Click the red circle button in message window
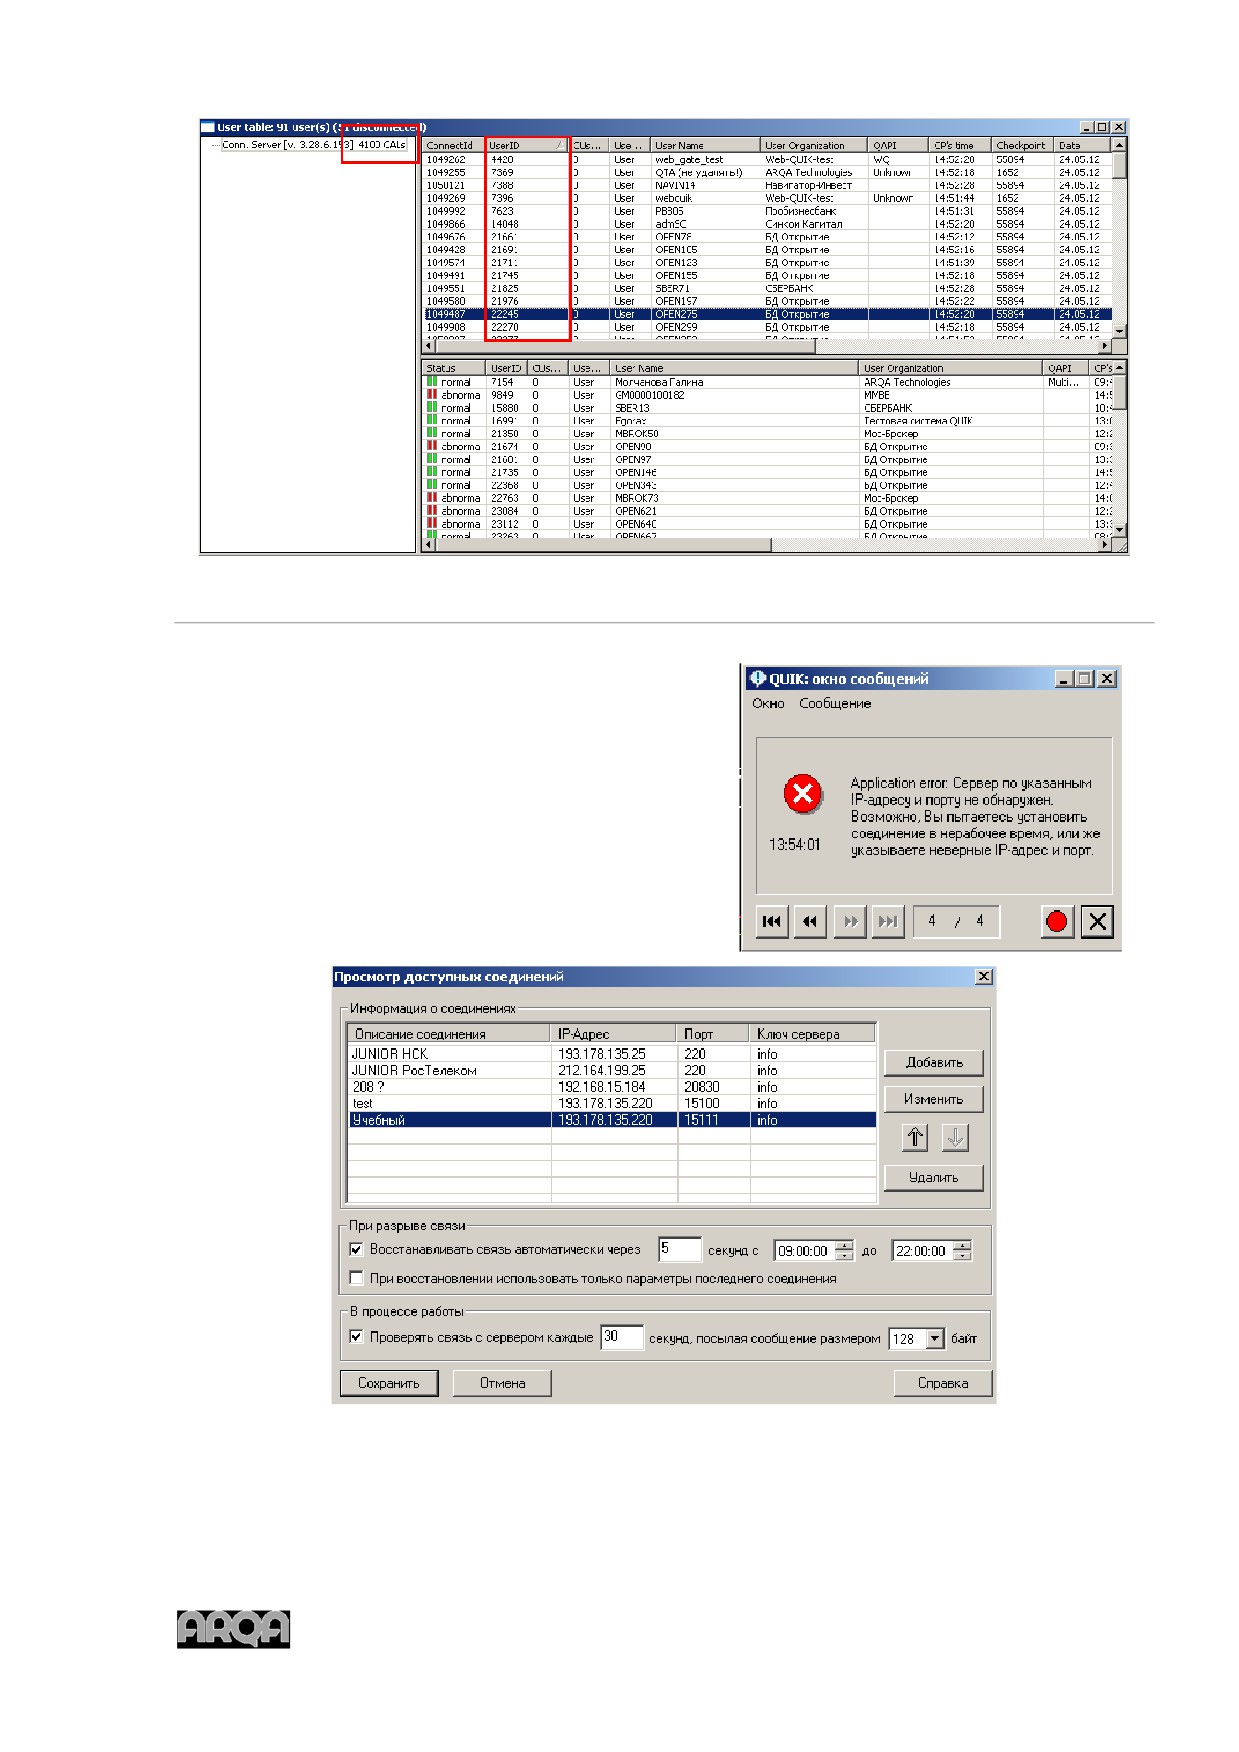 [x=1057, y=922]
